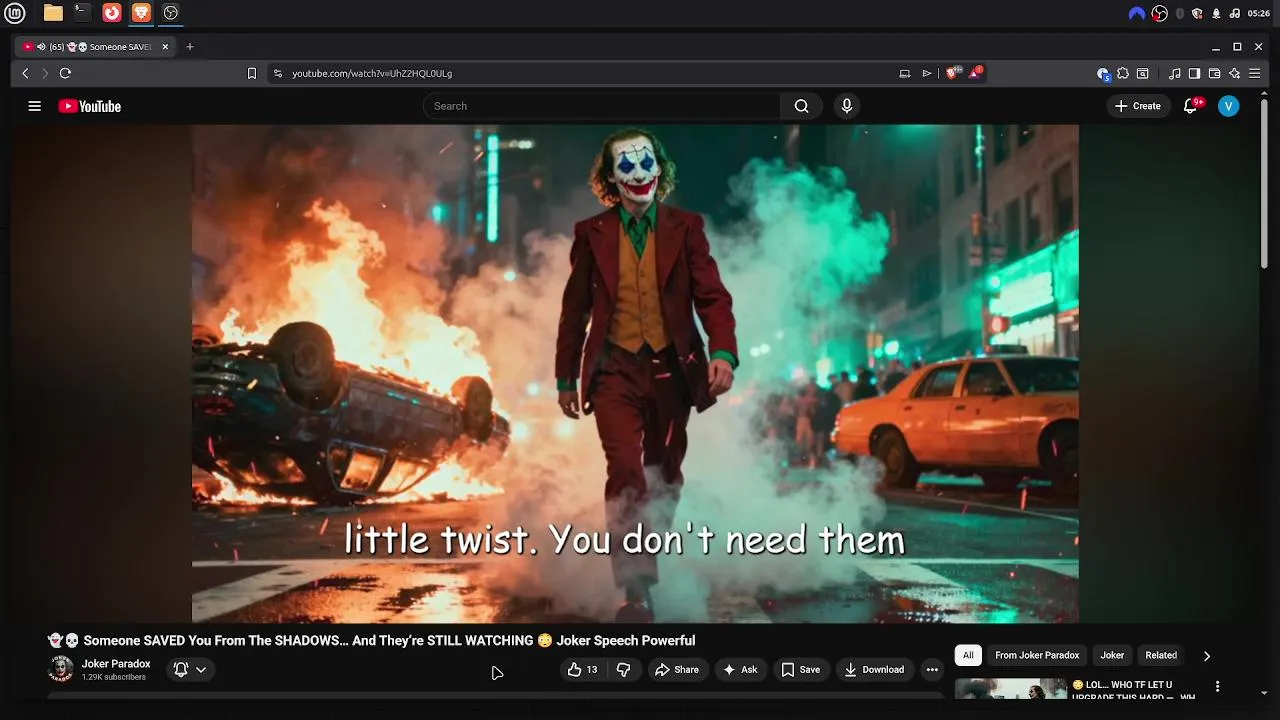Open the system notifications bell in tray

(x=1216, y=13)
